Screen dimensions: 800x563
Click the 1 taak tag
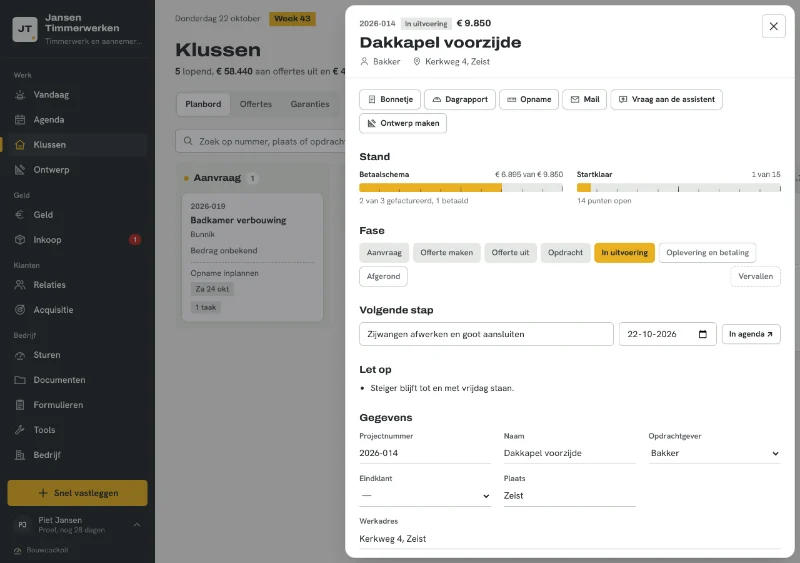click(x=206, y=307)
